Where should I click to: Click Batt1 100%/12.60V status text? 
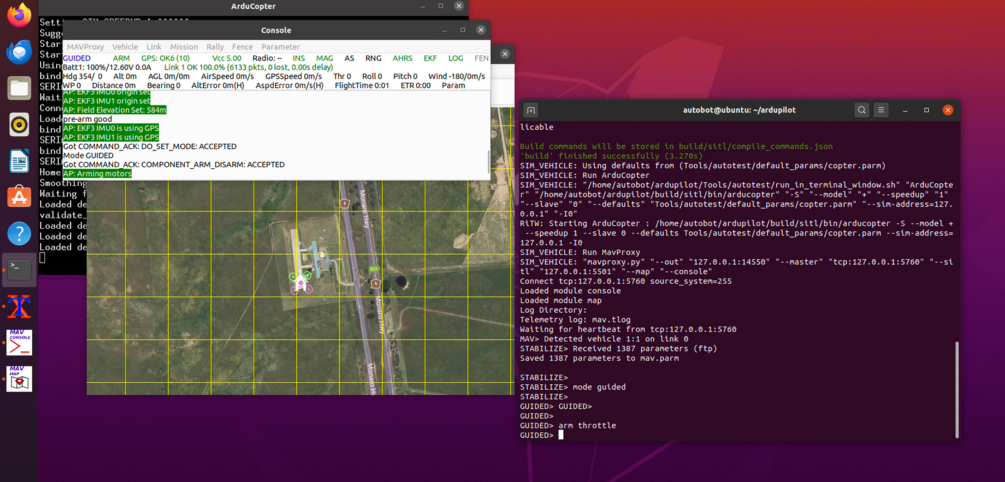click(107, 67)
